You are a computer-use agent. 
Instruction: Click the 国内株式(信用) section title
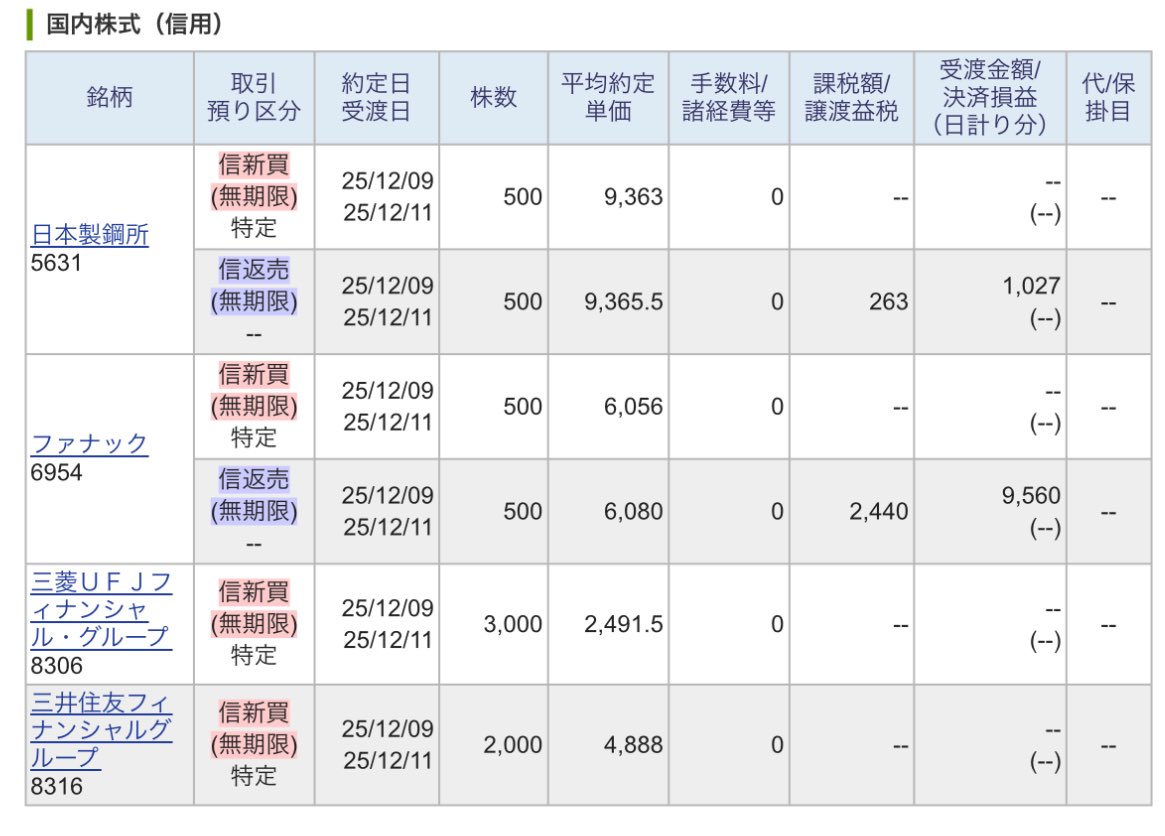click(x=134, y=24)
